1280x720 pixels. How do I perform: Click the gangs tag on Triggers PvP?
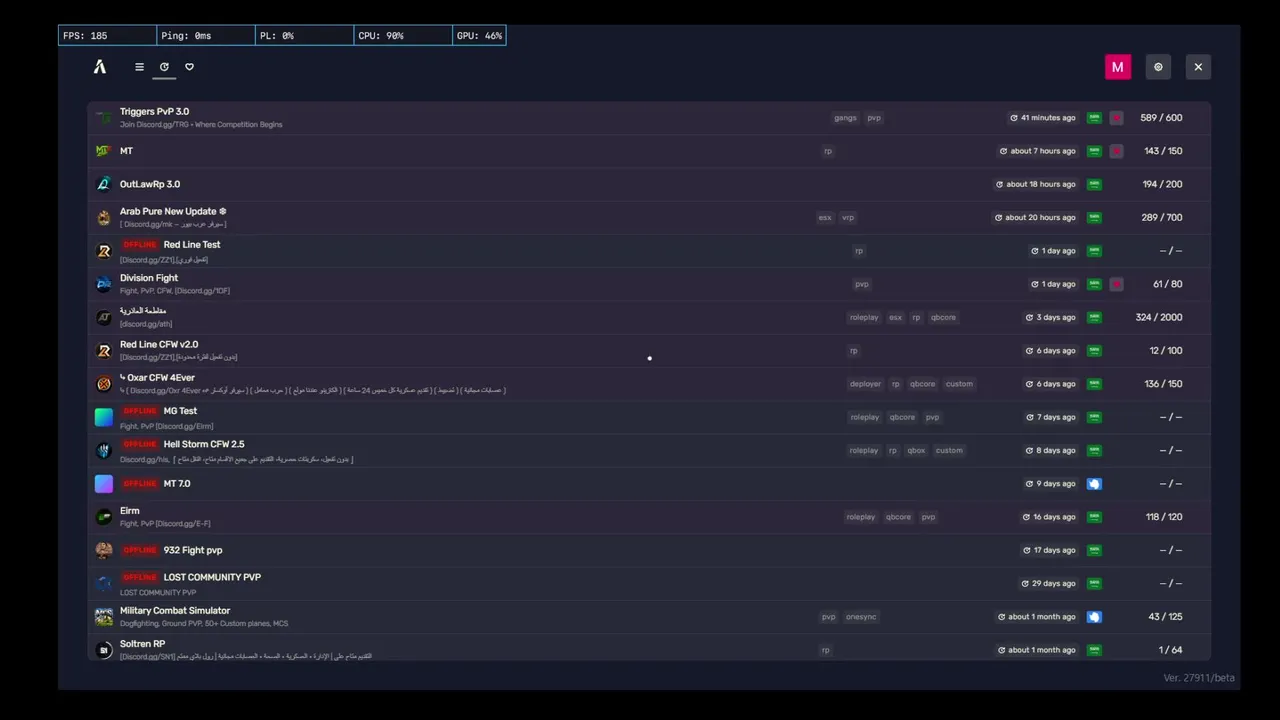845,118
